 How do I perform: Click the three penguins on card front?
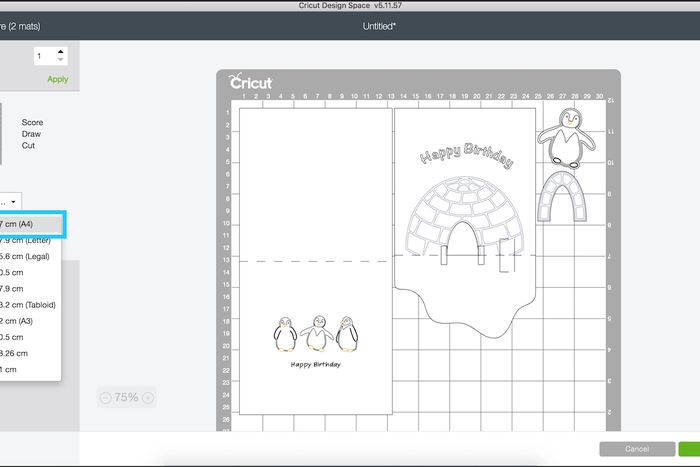315,334
